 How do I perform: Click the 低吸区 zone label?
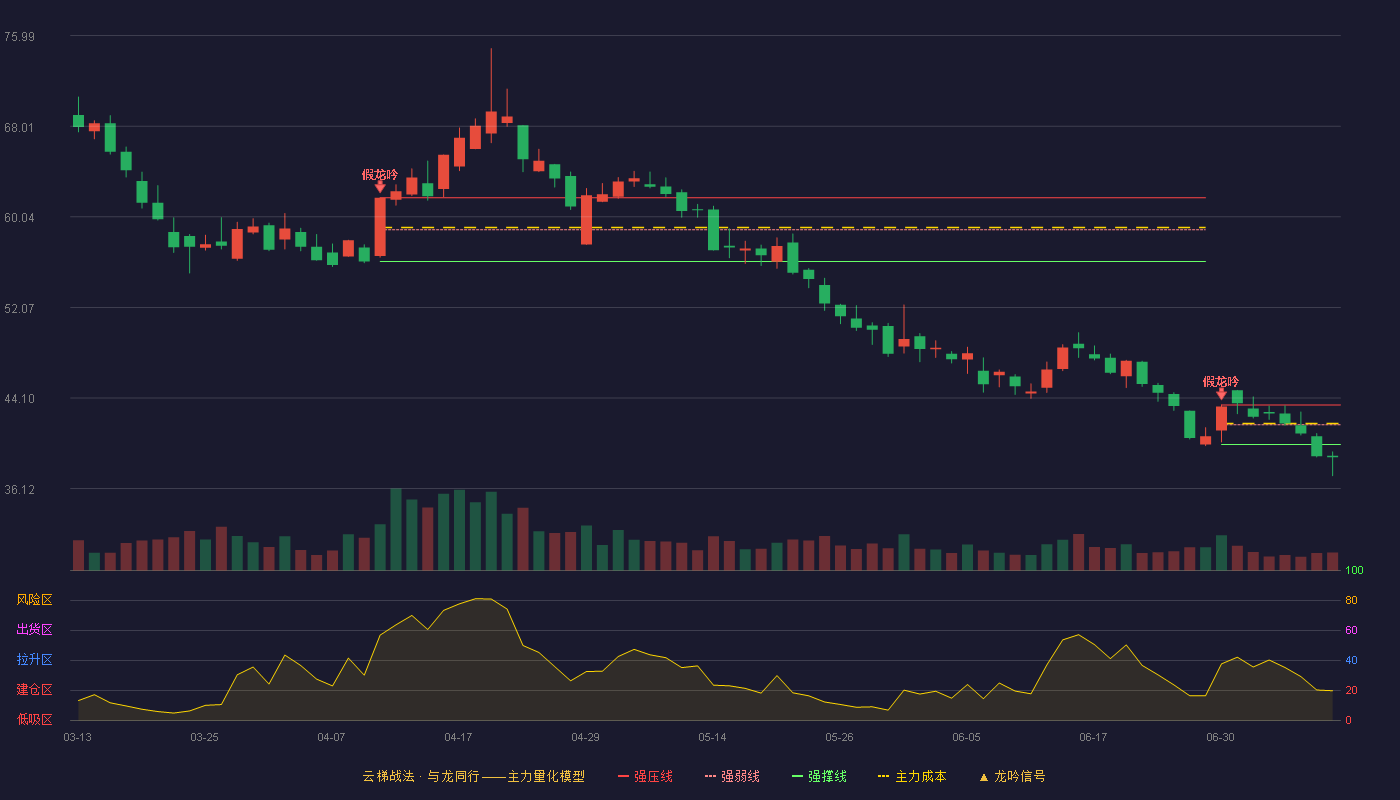click(x=34, y=719)
